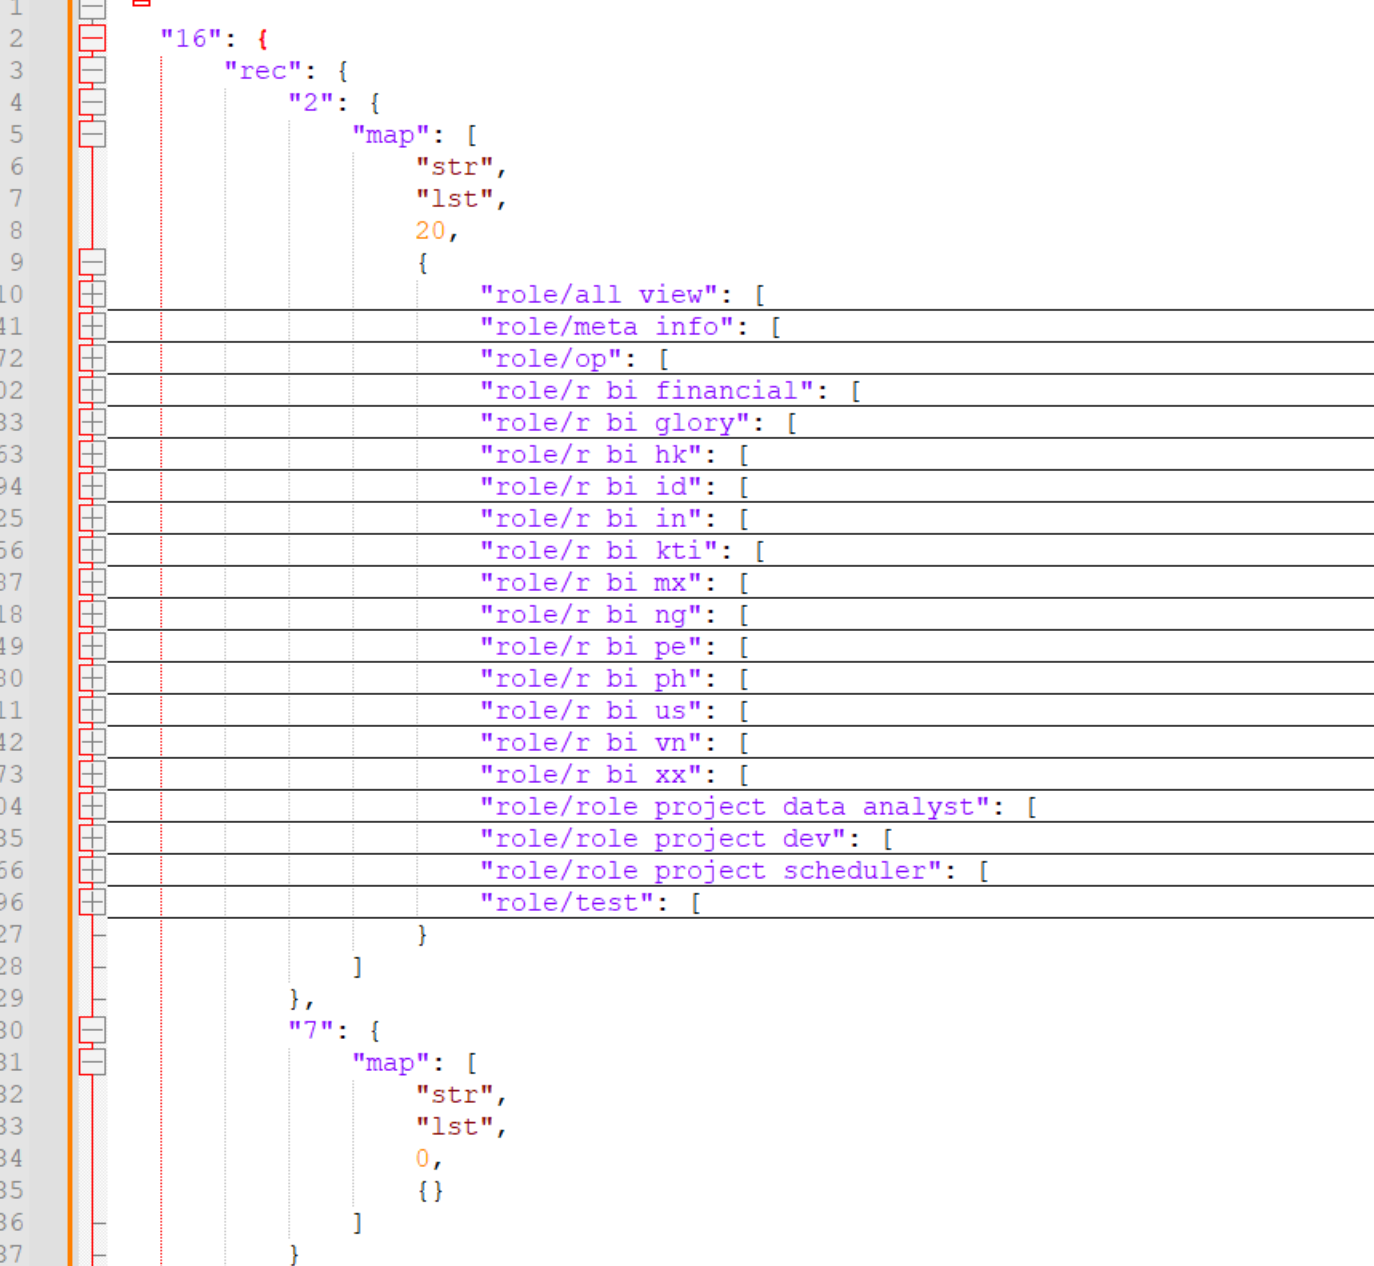Expand the "role/r_bi_vn" fold marker

tap(92, 742)
